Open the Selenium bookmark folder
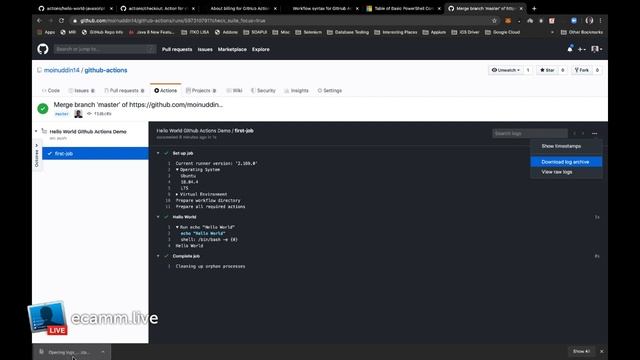This screenshot has width=640, height=360. (308, 32)
